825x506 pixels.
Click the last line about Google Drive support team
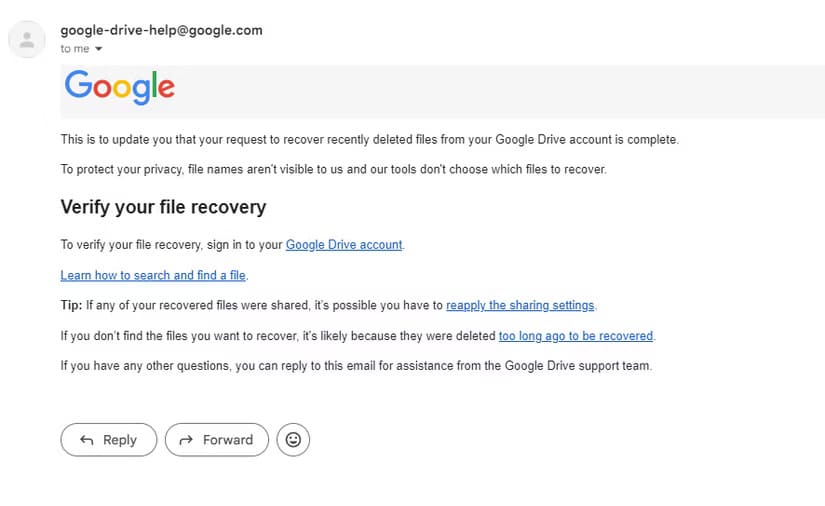click(356, 366)
